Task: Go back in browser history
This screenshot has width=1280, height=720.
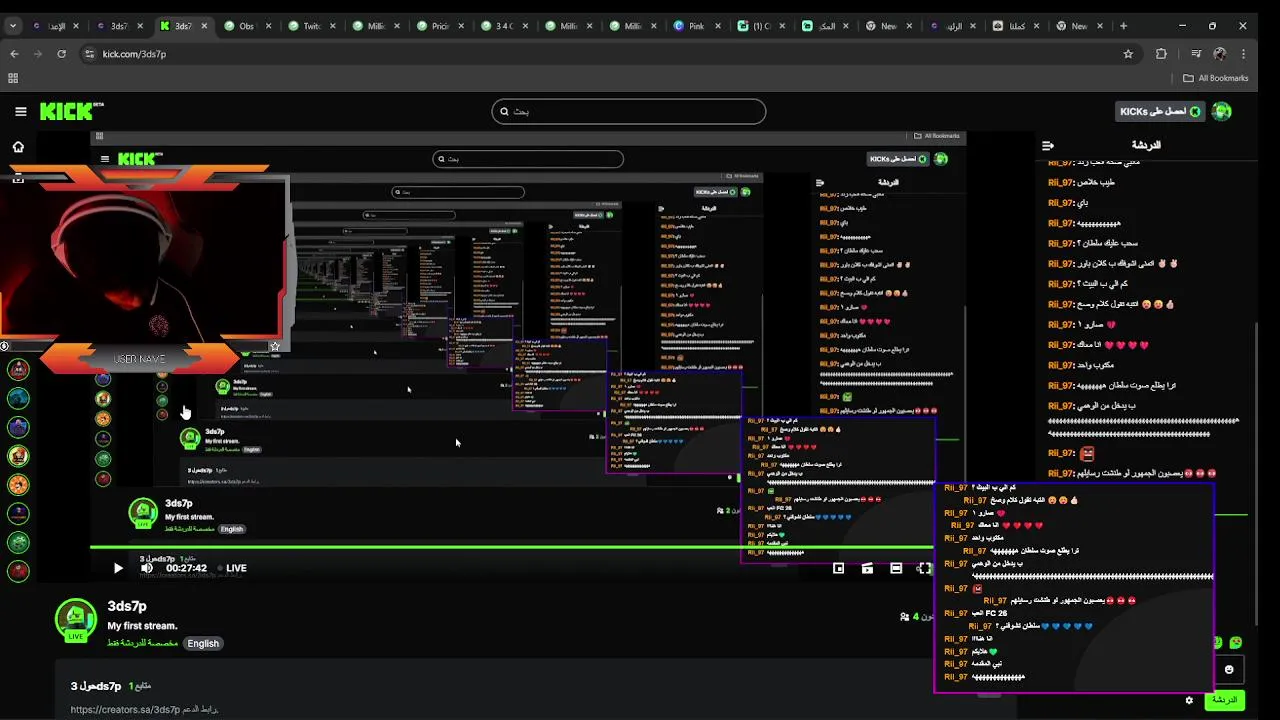Action: (14, 54)
